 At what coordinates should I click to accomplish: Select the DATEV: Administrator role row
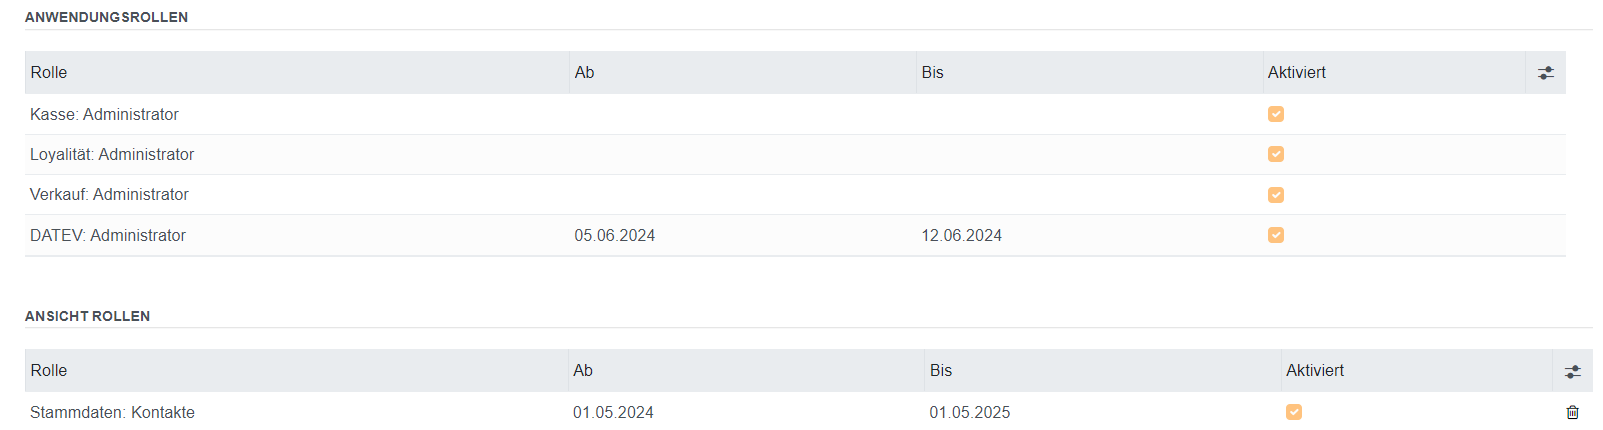[108, 236]
